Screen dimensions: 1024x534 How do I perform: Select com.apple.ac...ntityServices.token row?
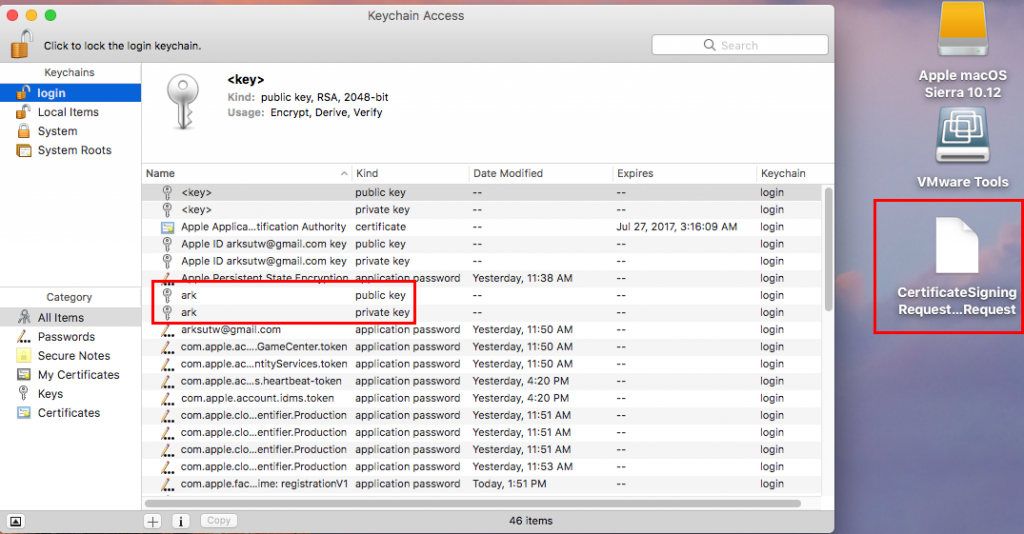tap(482, 364)
